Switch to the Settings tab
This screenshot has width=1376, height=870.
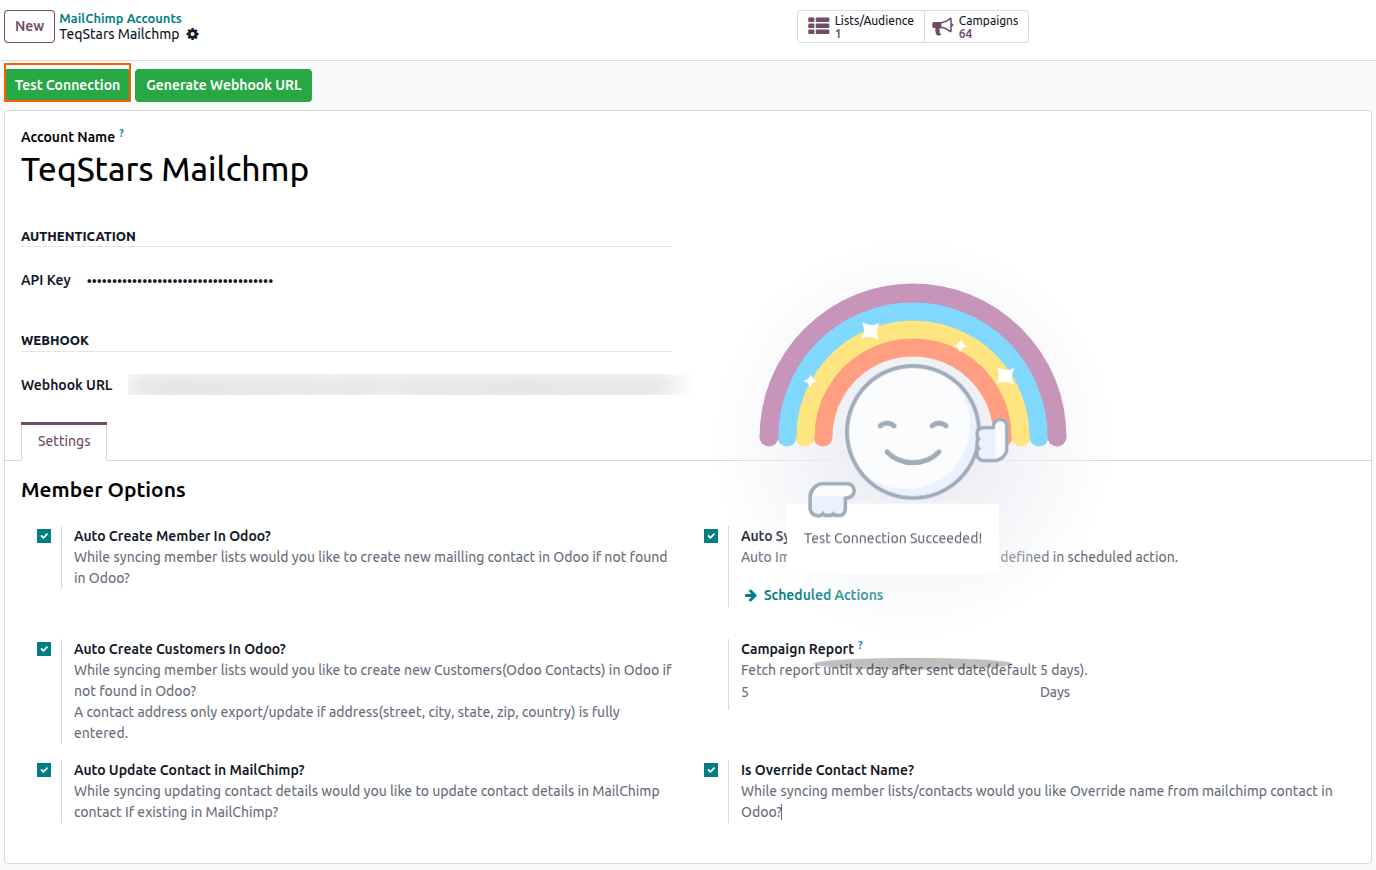click(x=64, y=441)
